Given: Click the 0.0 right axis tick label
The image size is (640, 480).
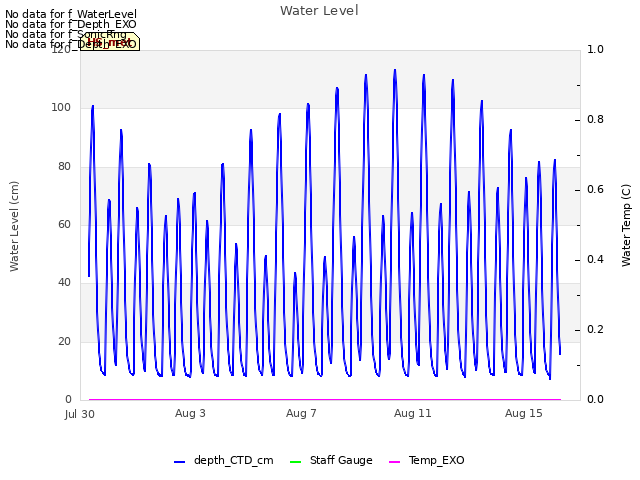Looking at the screenshot, I should [x=595, y=399].
